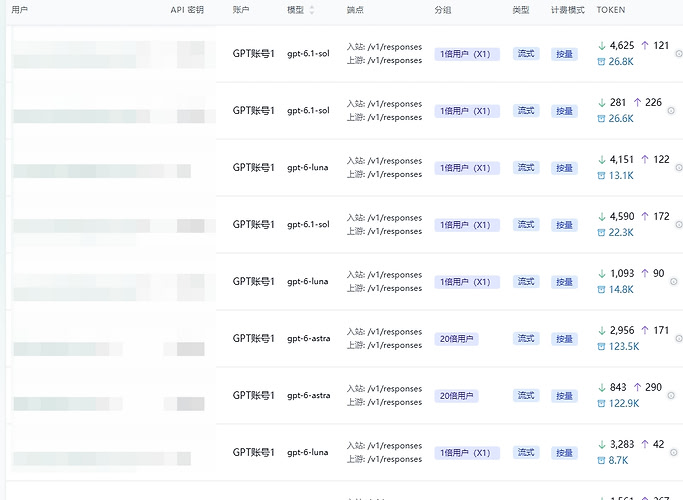This screenshot has height=500, width=683.
Task: Click 20倍用户 tag in the 123.5K row
Action: (456, 339)
